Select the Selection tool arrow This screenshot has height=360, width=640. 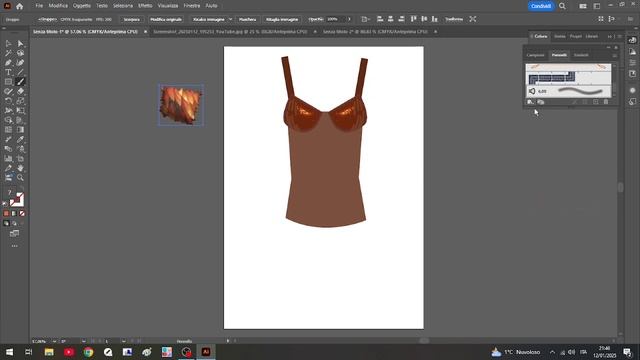pyautogui.click(x=8, y=43)
